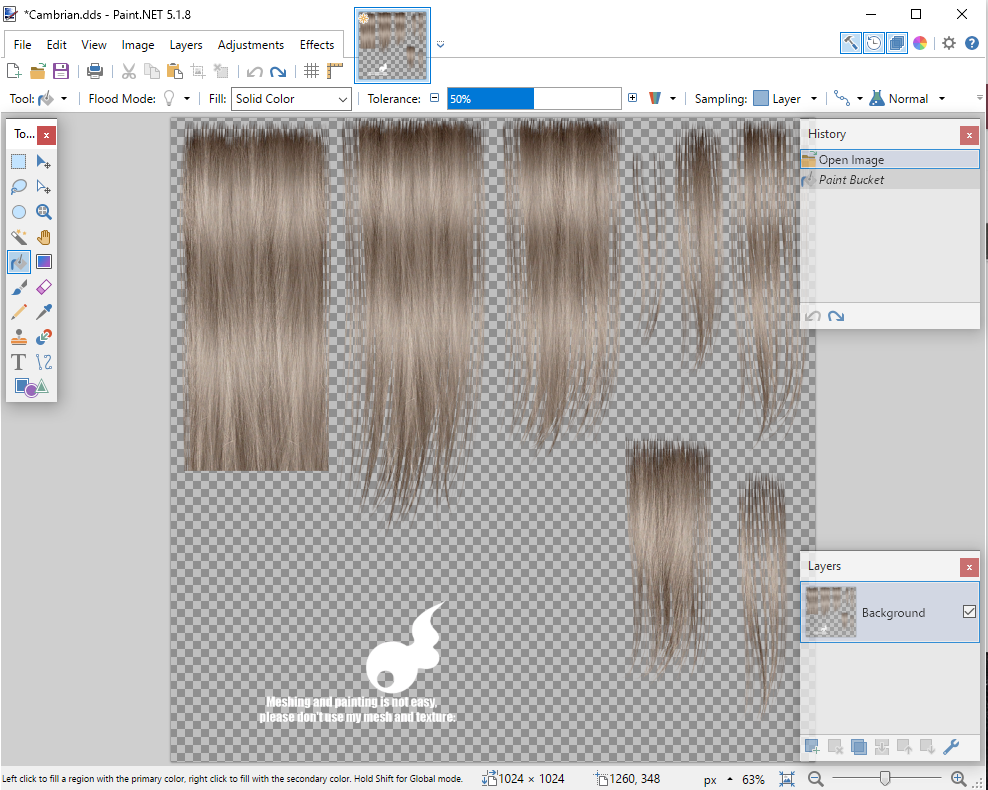Open the View menu
The height and width of the screenshot is (790, 988).
pos(94,45)
